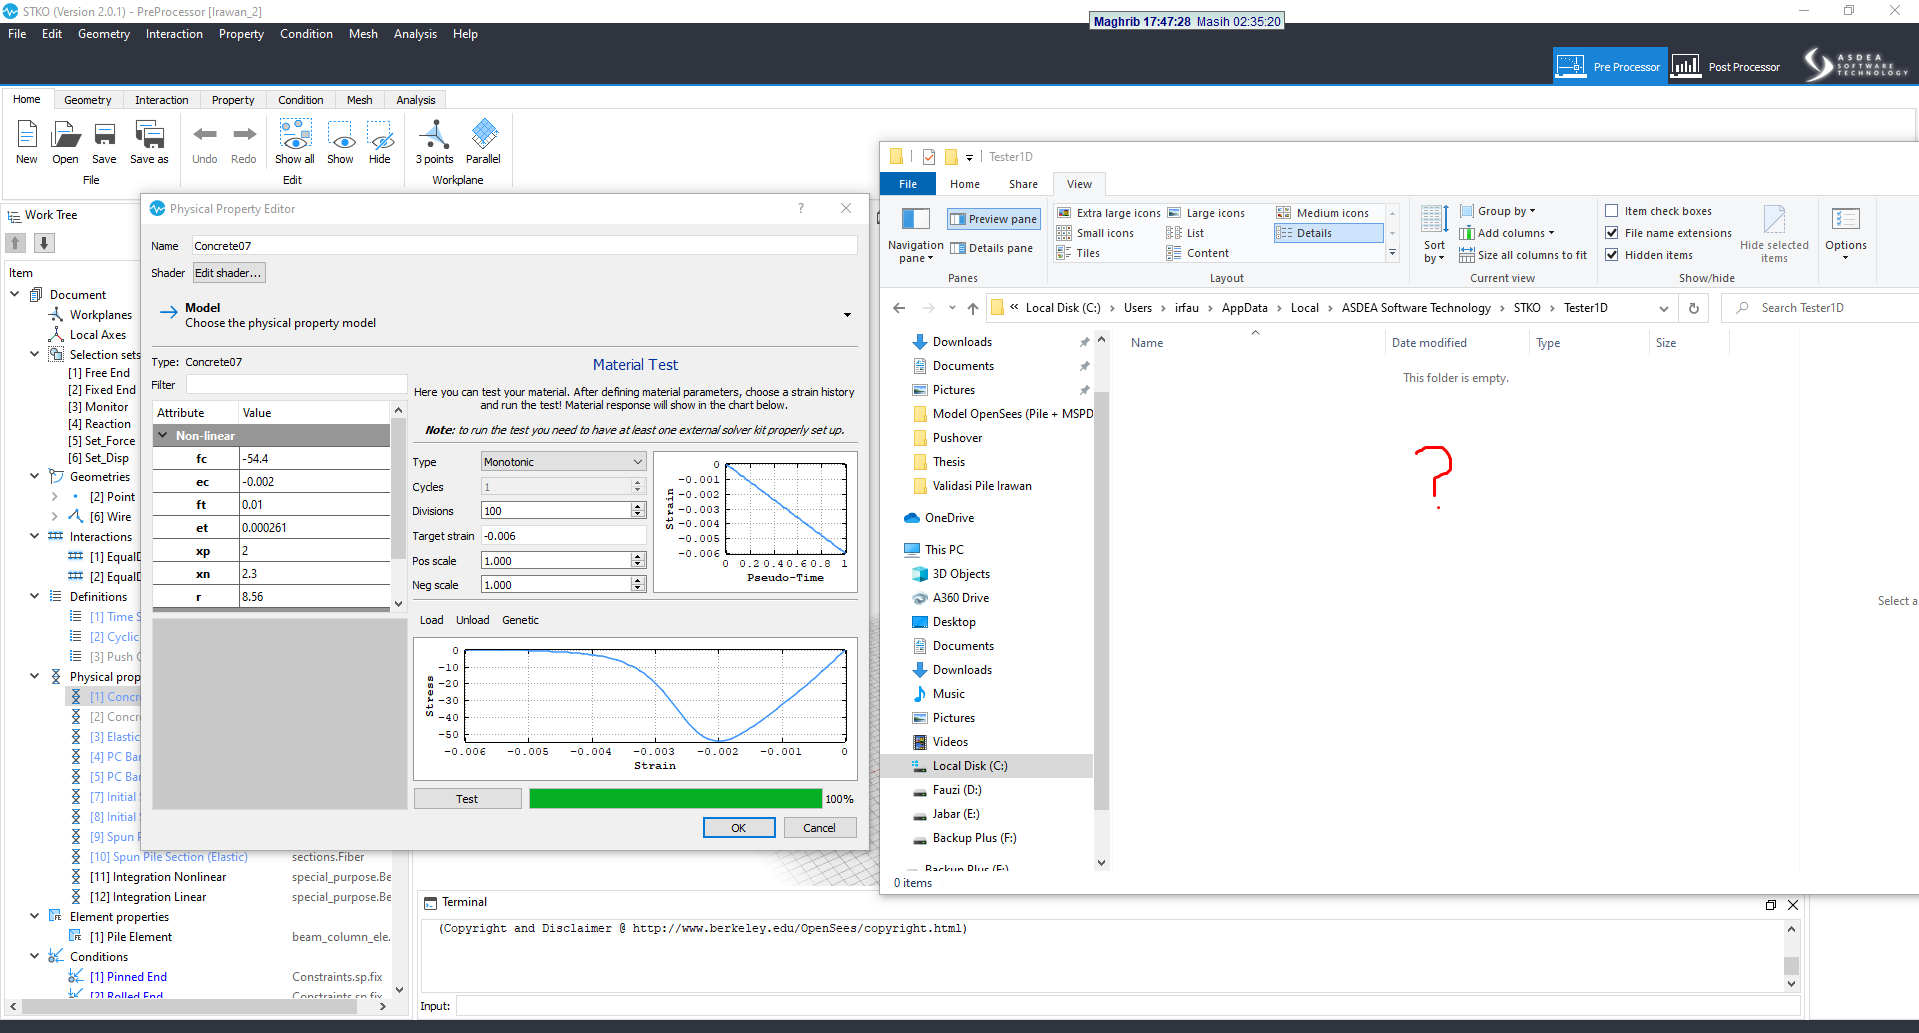Switch to the Condition ribbon tab
The image size is (1919, 1033).
[x=300, y=100]
